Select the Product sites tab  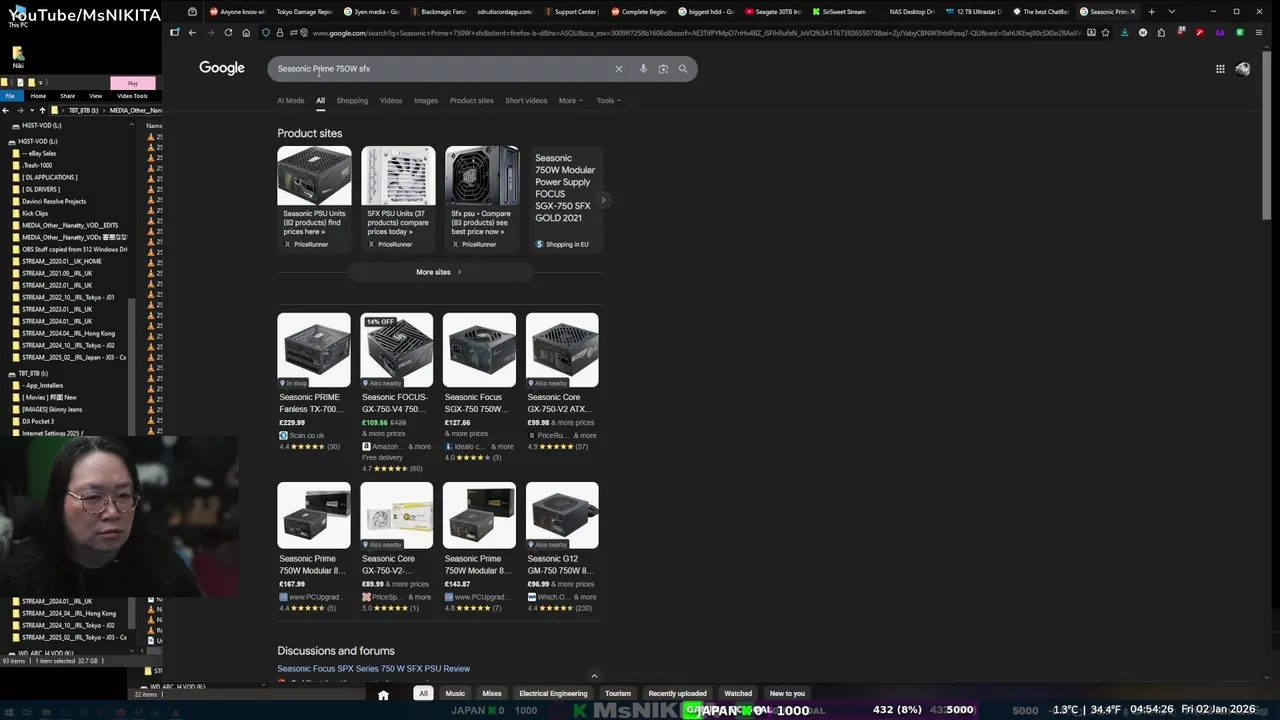471,100
